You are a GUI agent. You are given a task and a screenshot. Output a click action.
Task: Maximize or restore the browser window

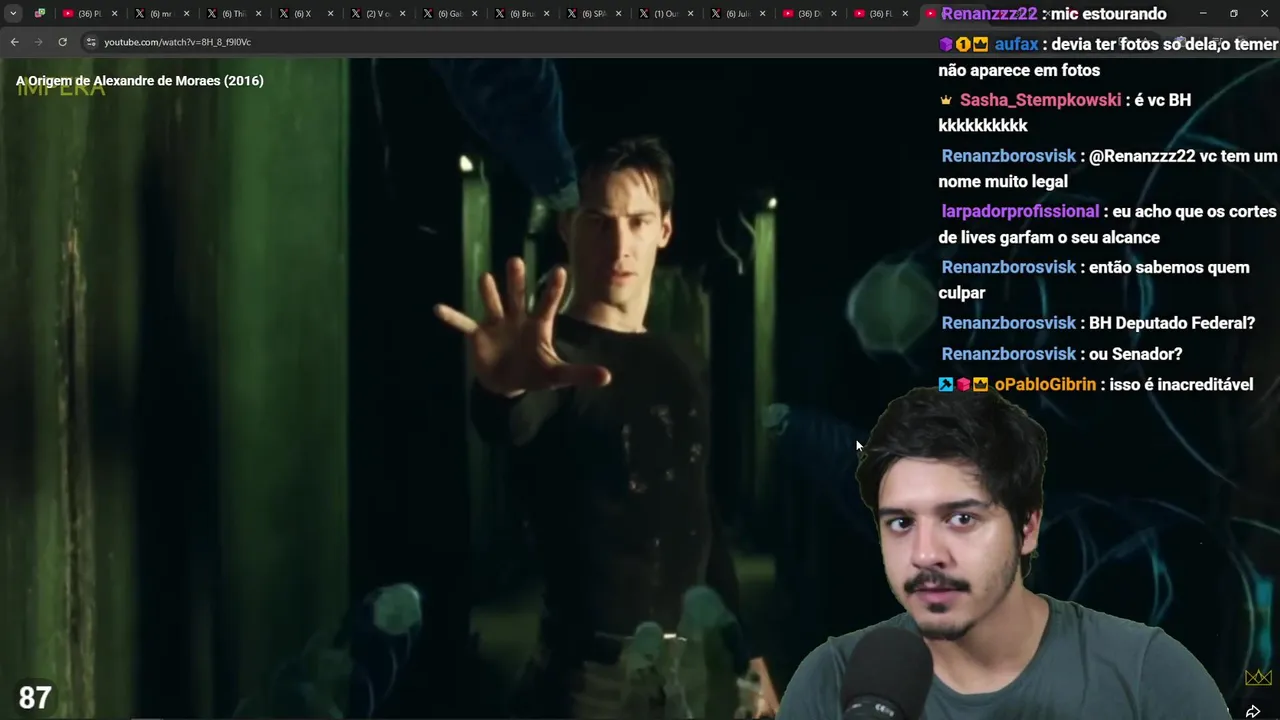coord(1234,13)
